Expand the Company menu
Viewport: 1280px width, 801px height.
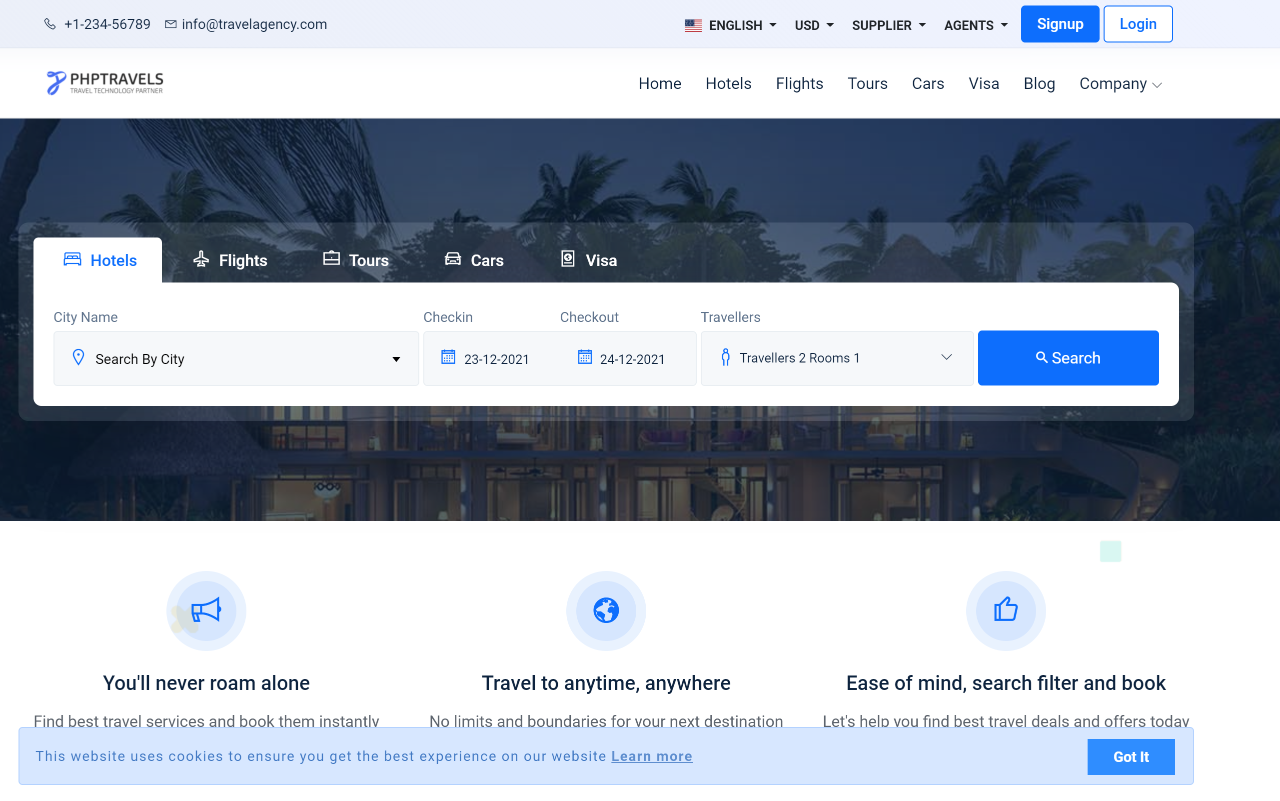[1120, 84]
